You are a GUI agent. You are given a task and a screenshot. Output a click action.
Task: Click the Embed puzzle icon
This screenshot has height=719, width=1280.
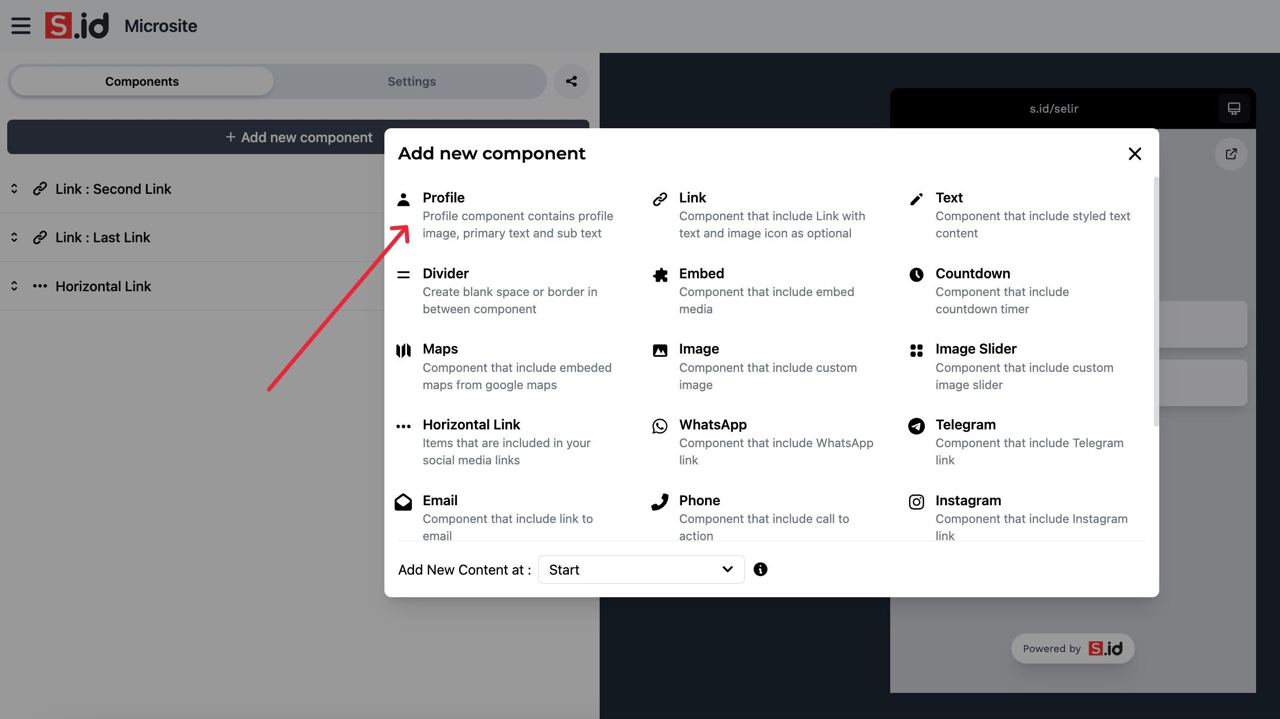point(660,275)
